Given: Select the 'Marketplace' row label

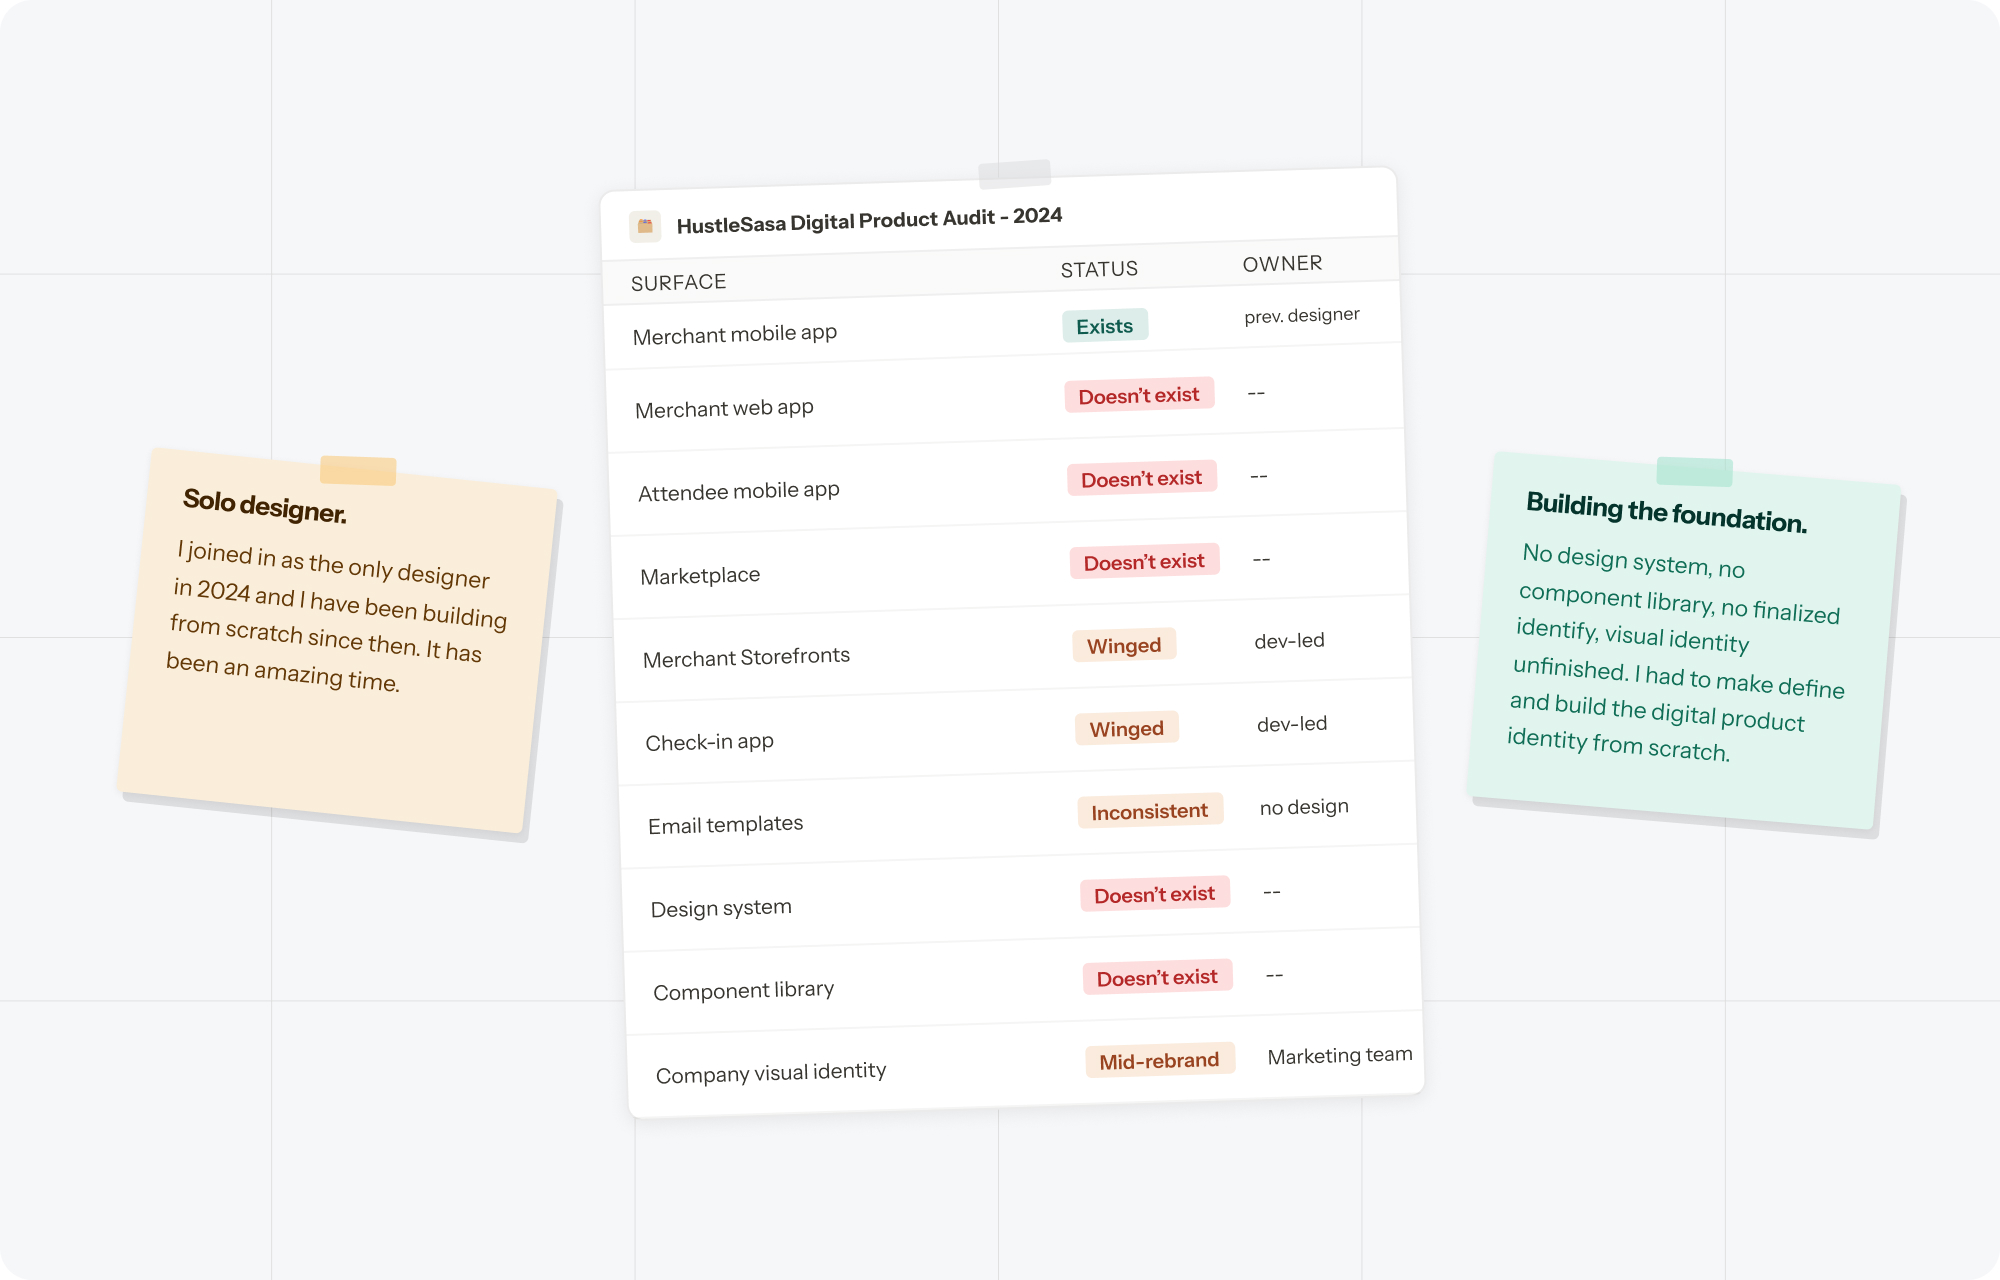Looking at the screenshot, I should tap(700, 575).
